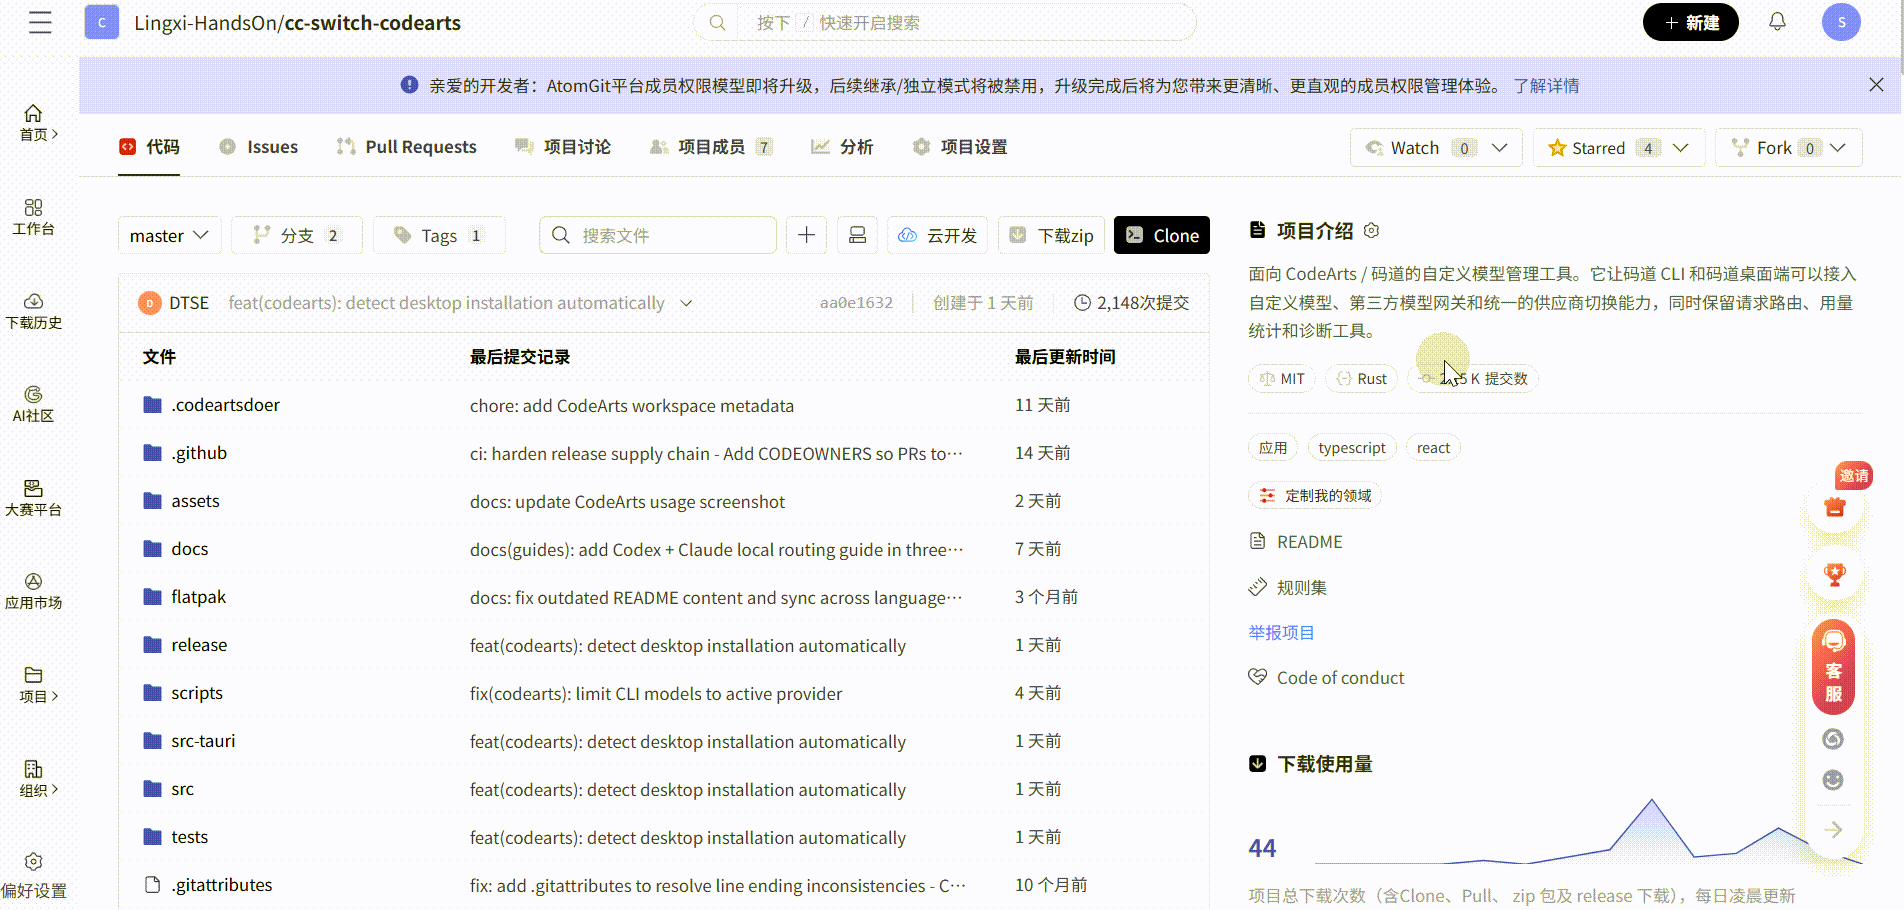Open the .gitattributes file

(222, 885)
